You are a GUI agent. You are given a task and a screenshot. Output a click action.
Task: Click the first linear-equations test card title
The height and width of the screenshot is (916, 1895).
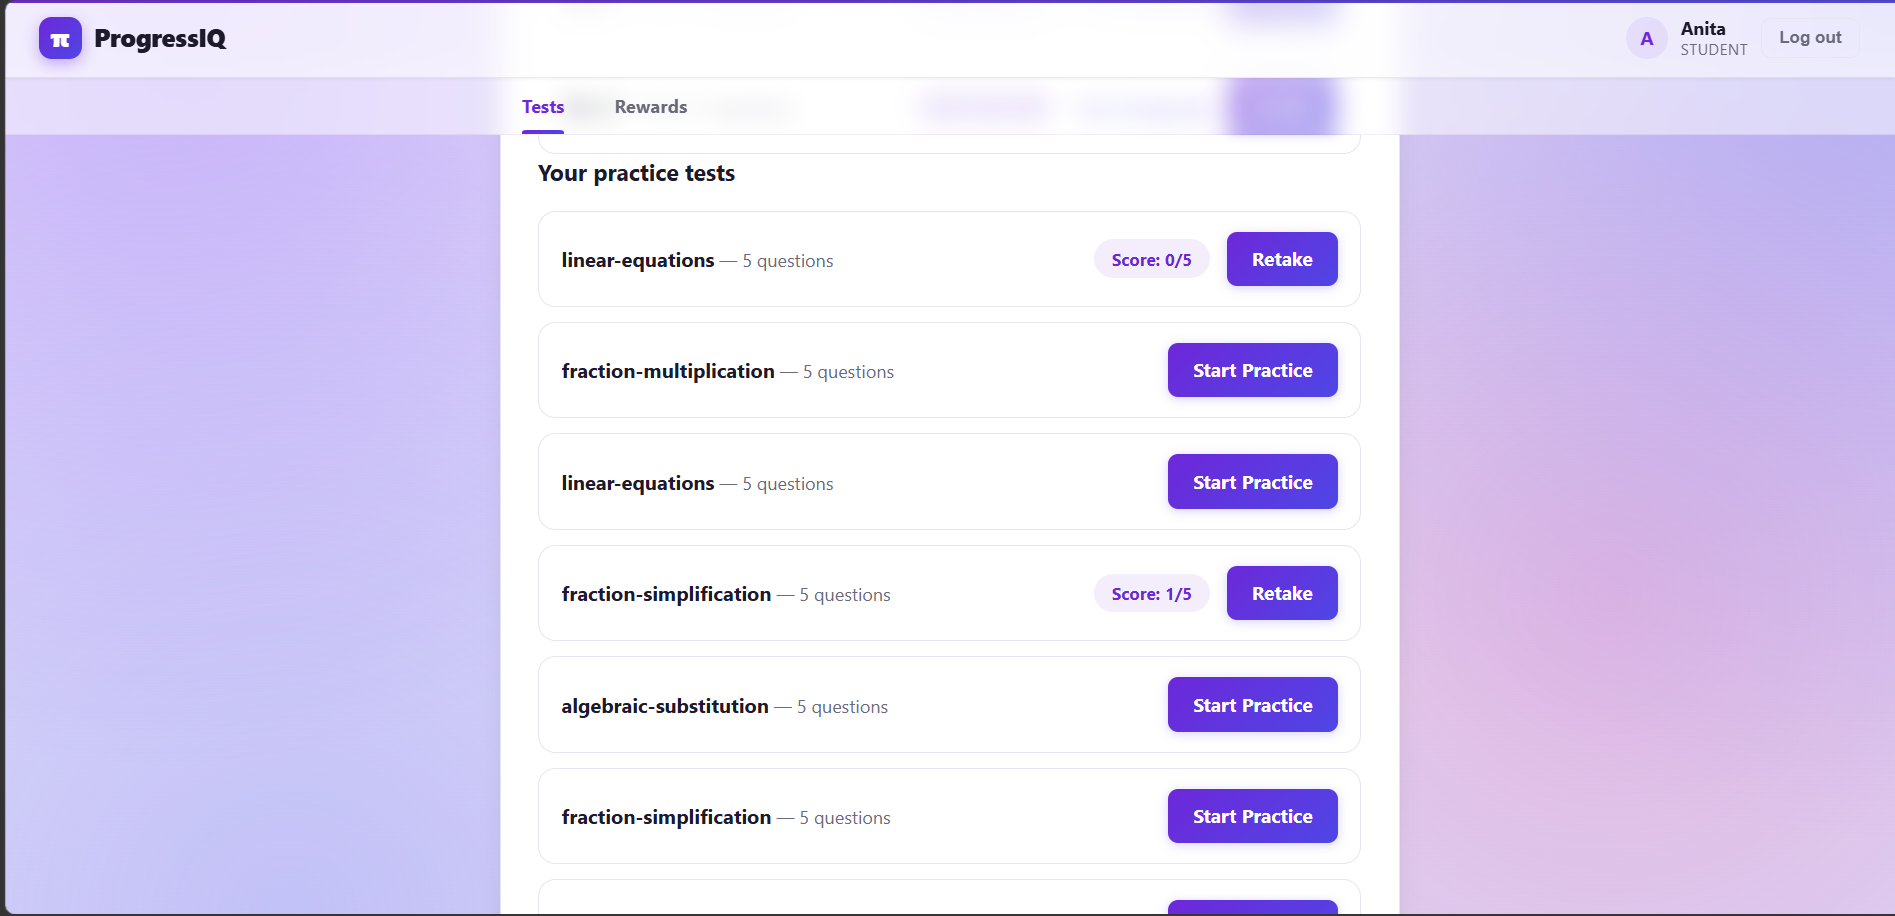638,260
